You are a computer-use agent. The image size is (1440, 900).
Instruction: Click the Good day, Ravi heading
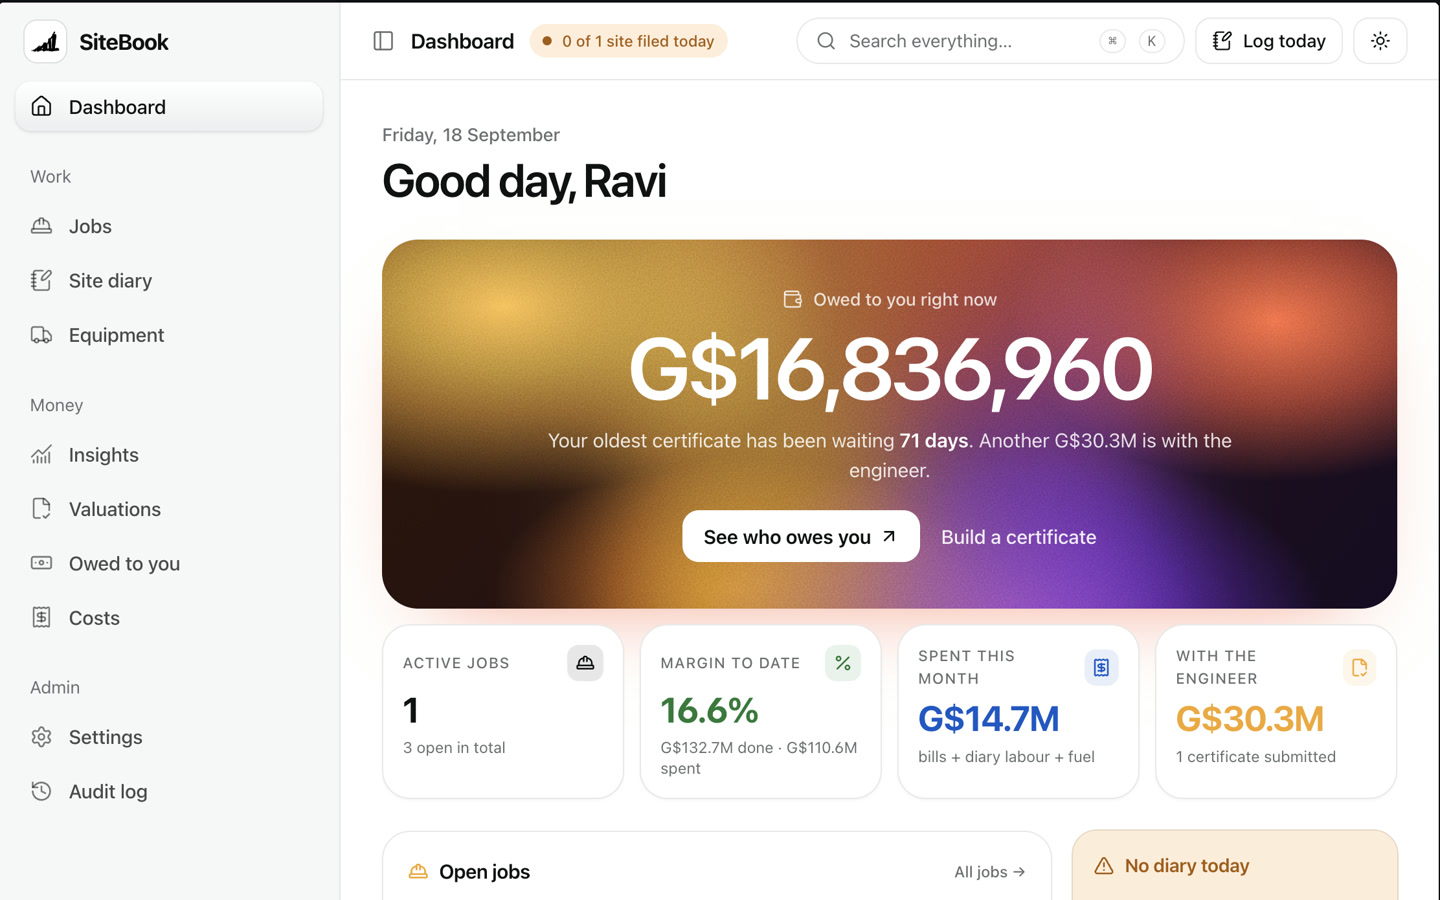point(524,181)
